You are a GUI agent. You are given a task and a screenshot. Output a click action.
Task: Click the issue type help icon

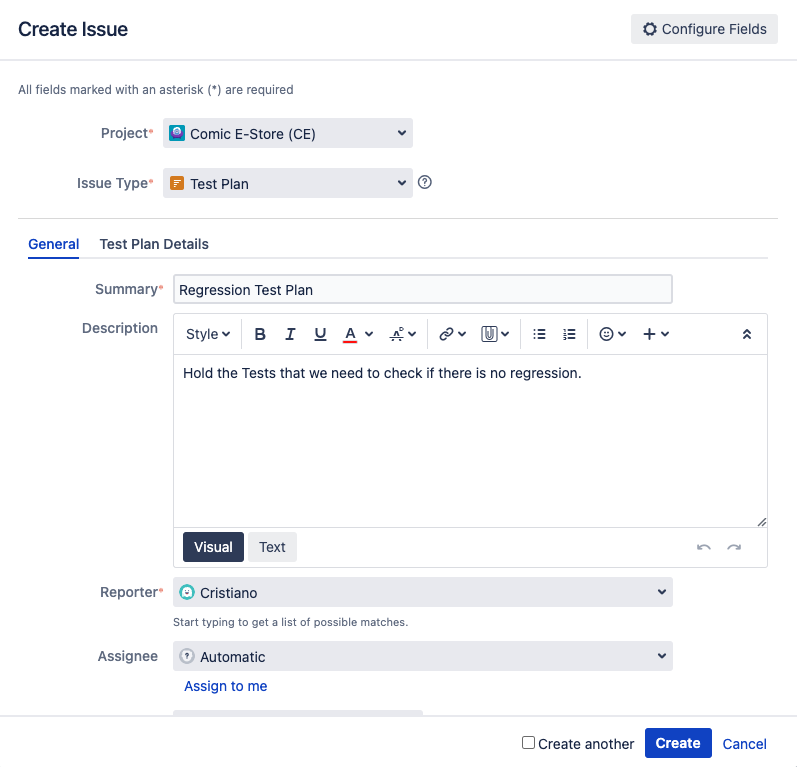coord(424,182)
